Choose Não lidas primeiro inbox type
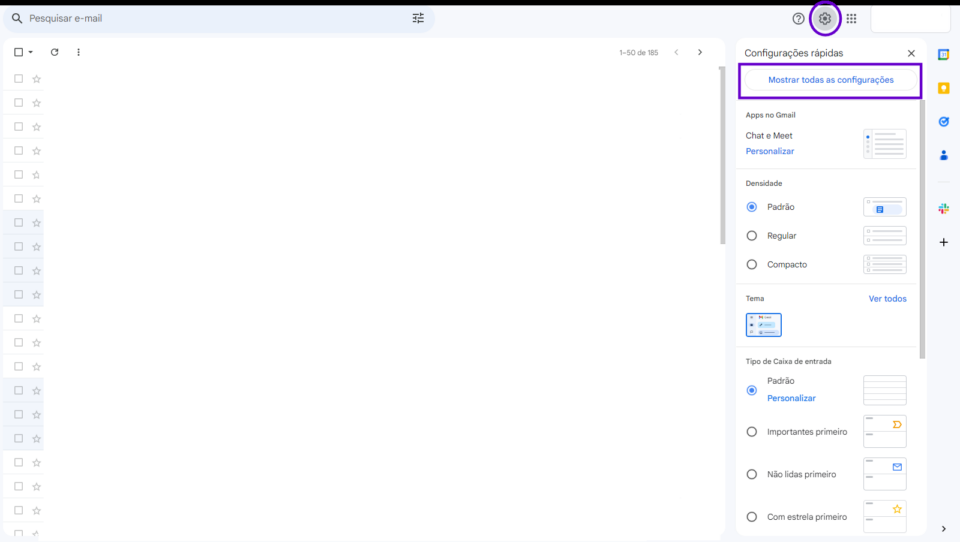 click(x=752, y=474)
